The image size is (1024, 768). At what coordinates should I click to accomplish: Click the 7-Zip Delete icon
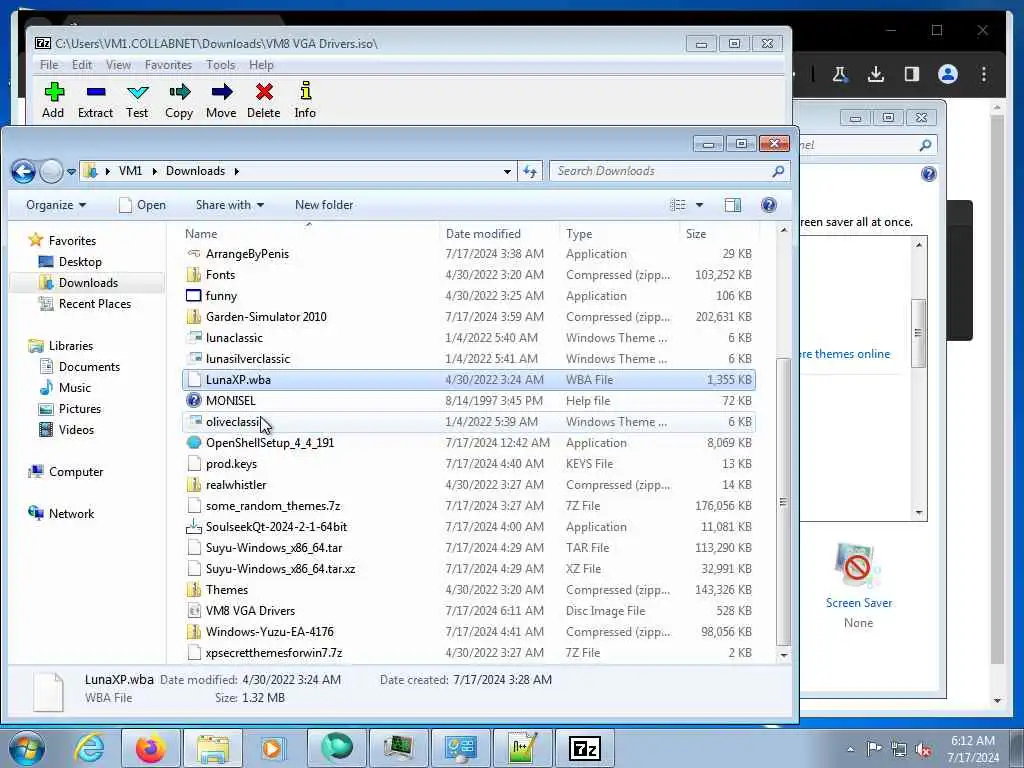point(264,92)
